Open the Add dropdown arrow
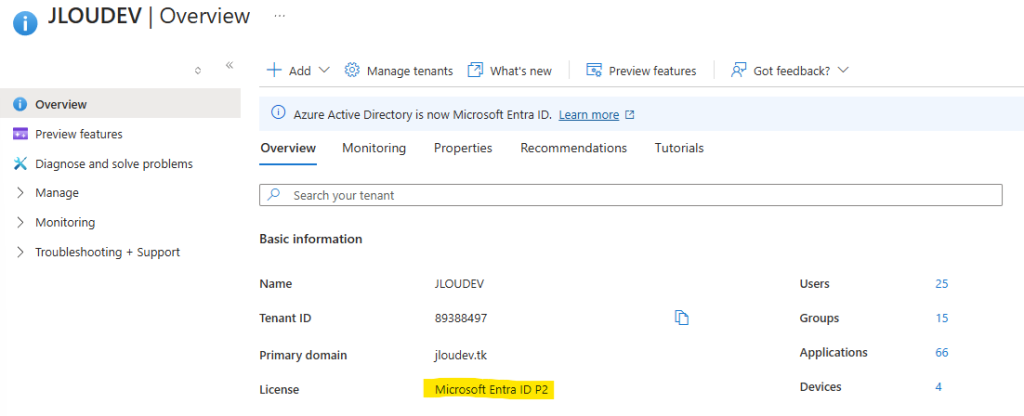1024x416 pixels. (324, 70)
